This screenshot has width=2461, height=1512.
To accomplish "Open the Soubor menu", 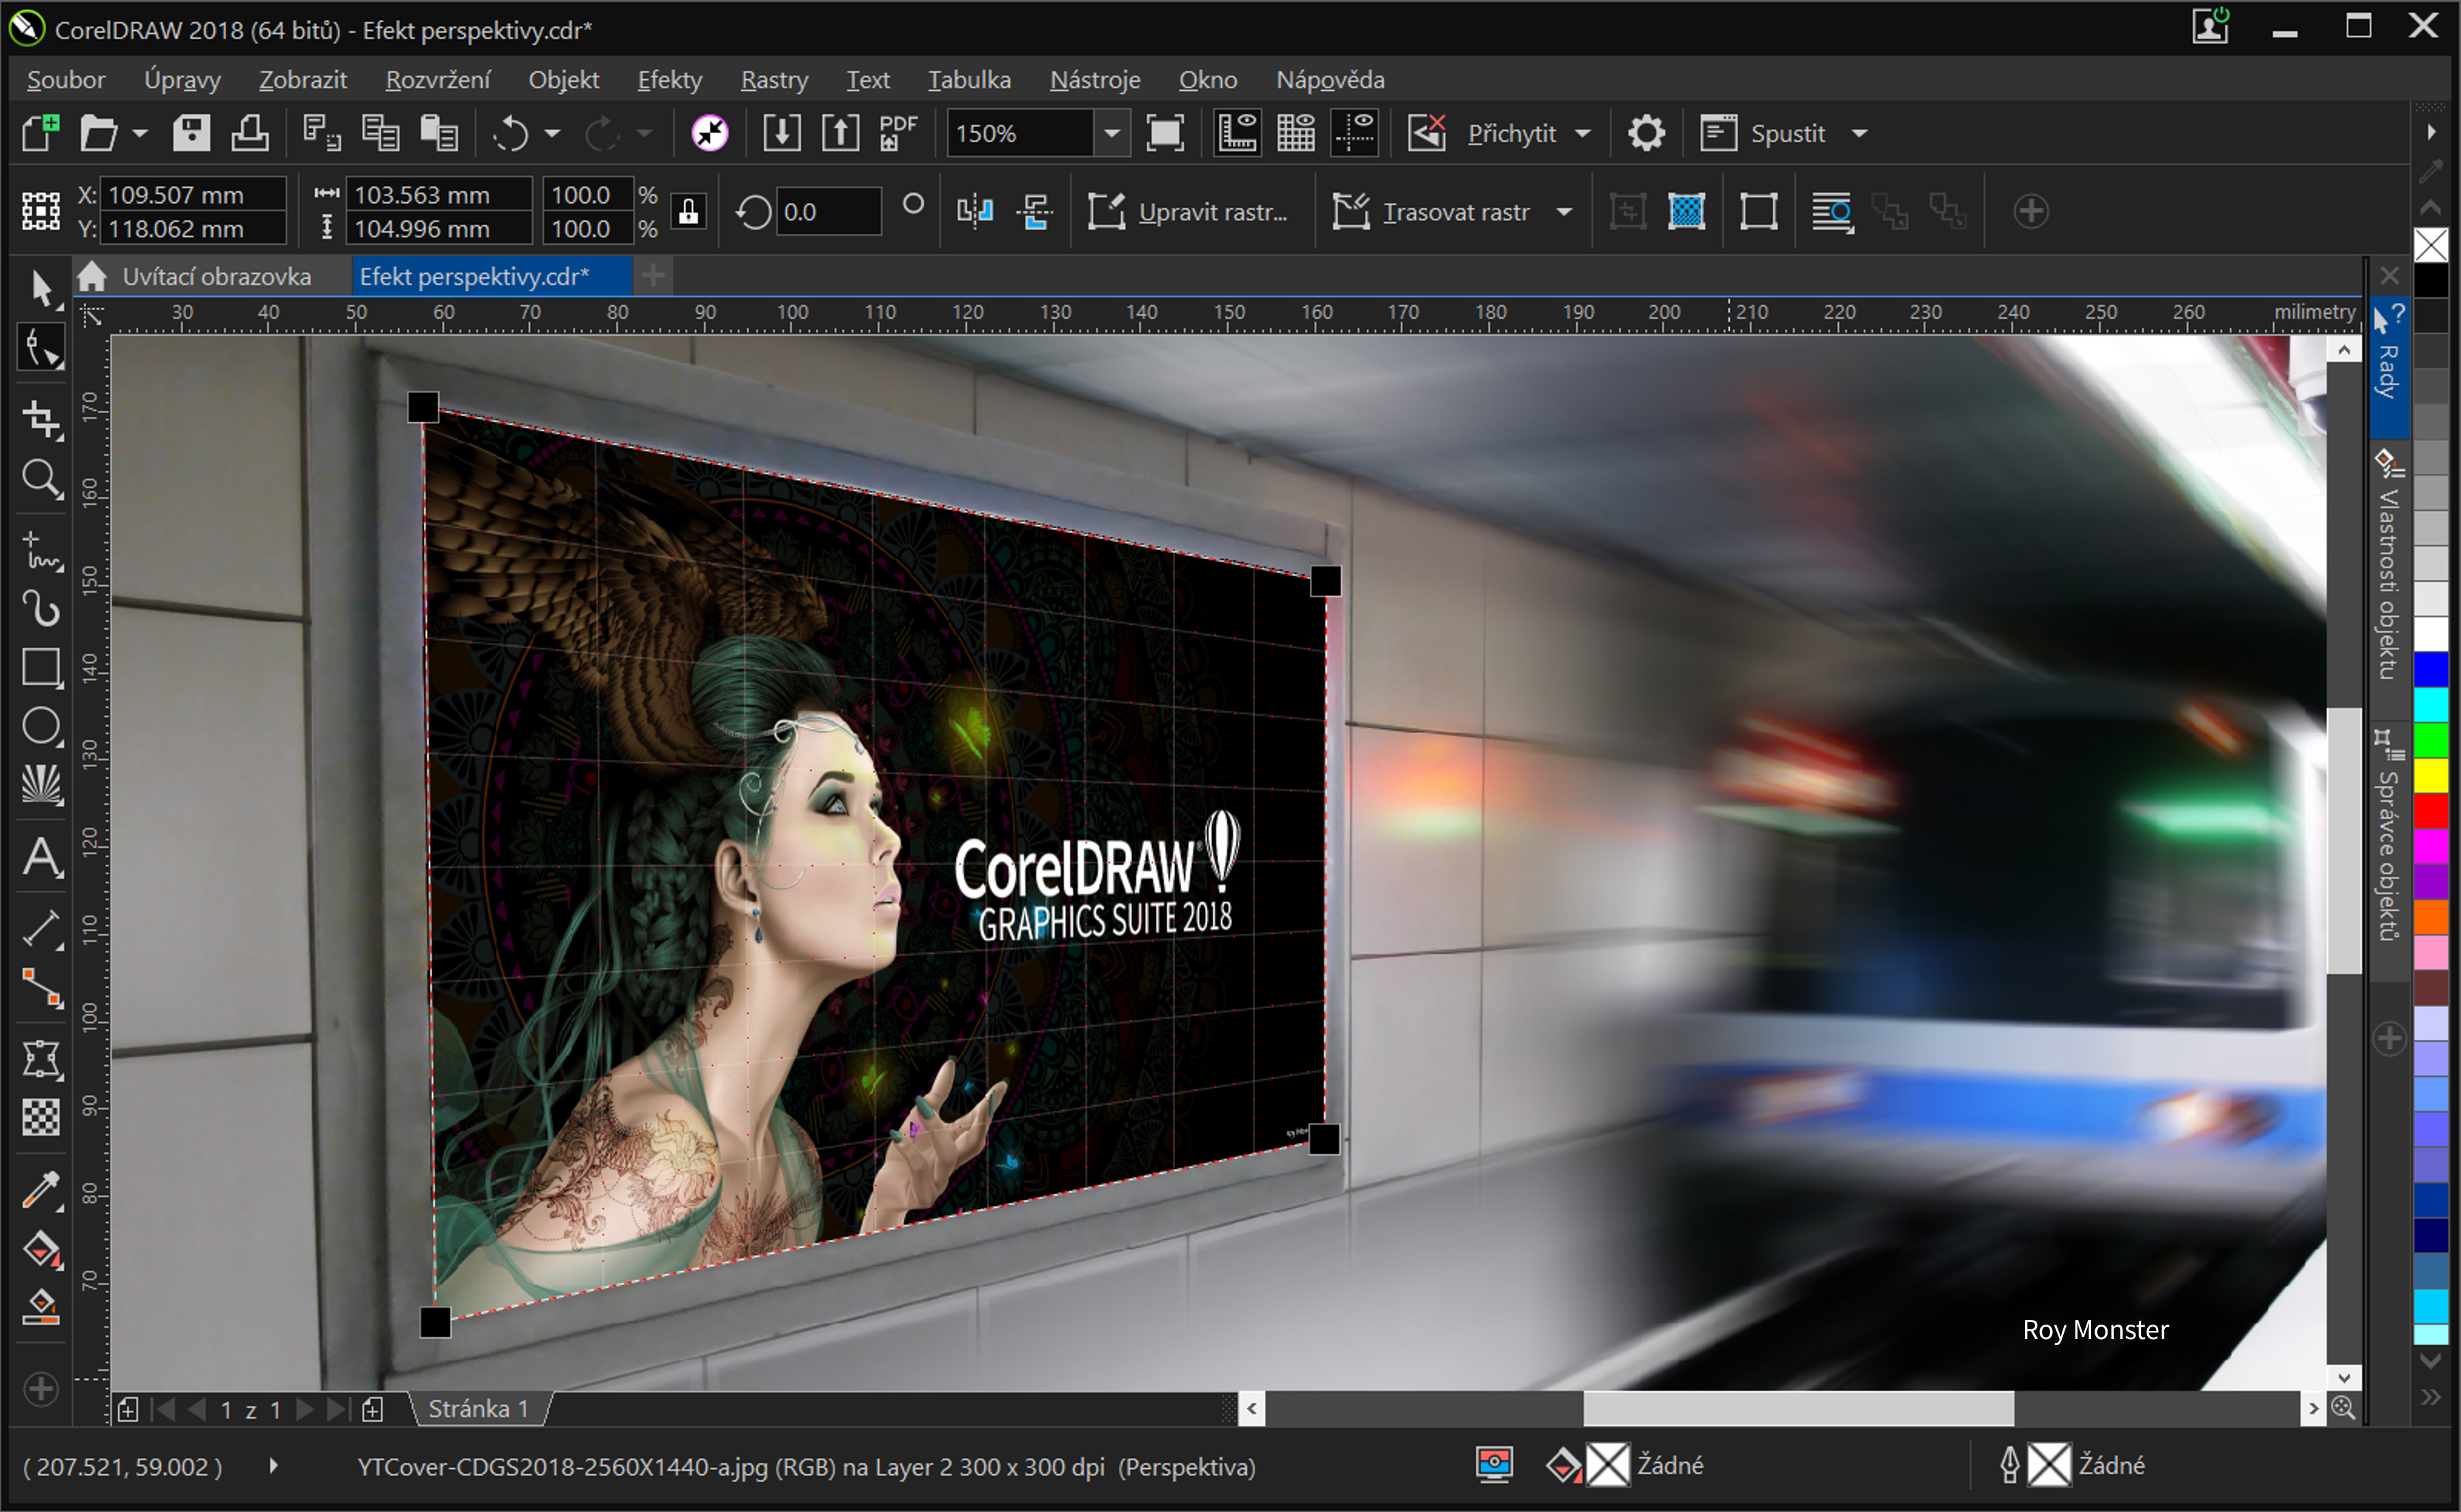I will coord(66,79).
